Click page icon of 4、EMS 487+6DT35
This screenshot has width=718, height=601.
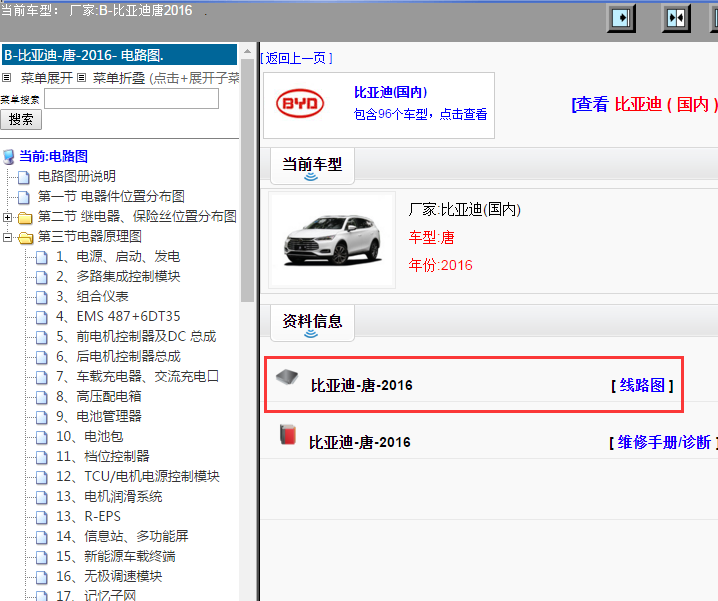coord(42,317)
